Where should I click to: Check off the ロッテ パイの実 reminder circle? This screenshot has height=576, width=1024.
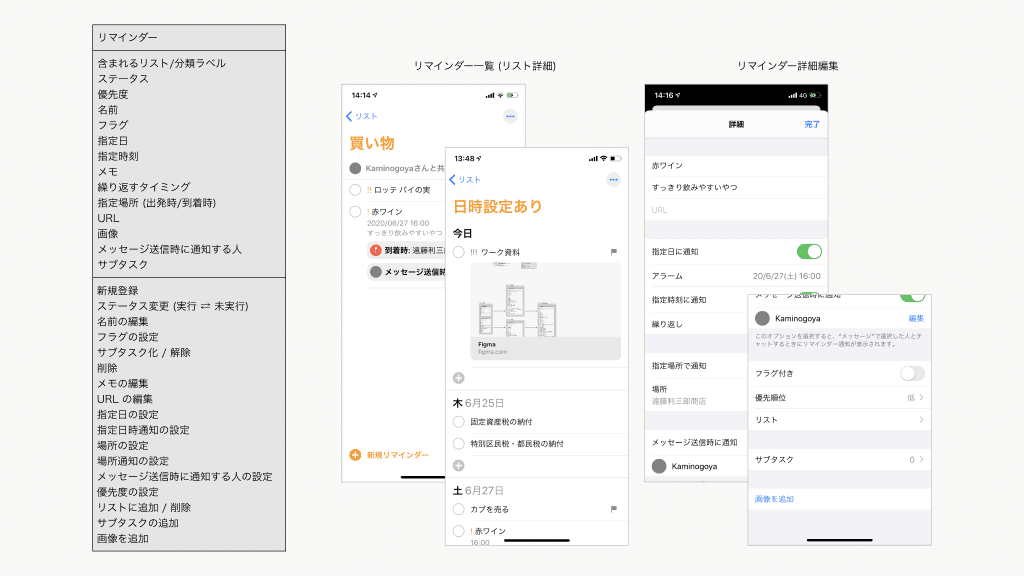coord(355,190)
